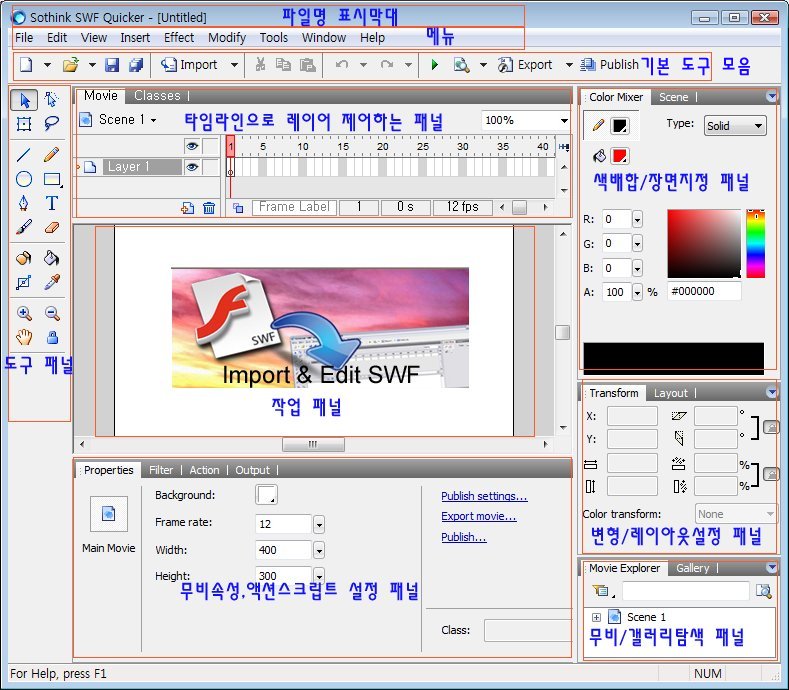Switch to the Gallery tab
Image resolution: width=789 pixels, height=690 pixels.
click(692, 568)
